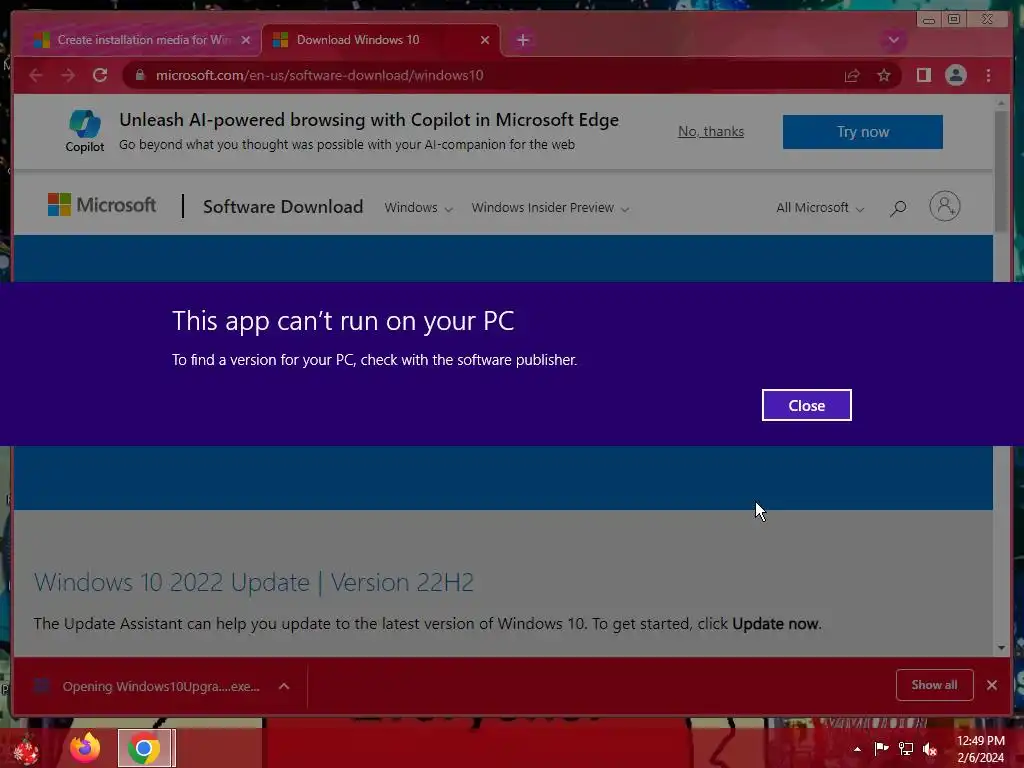Show hidden system tray icons

point(857,749)
